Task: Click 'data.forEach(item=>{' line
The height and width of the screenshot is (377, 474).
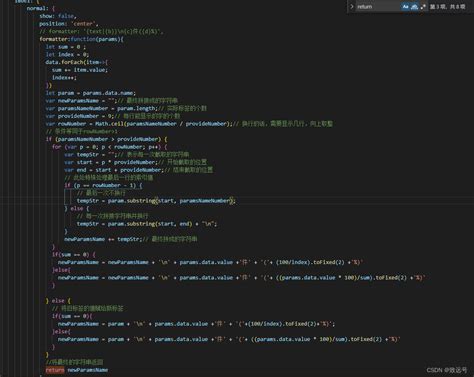Action: pos(77,62)
